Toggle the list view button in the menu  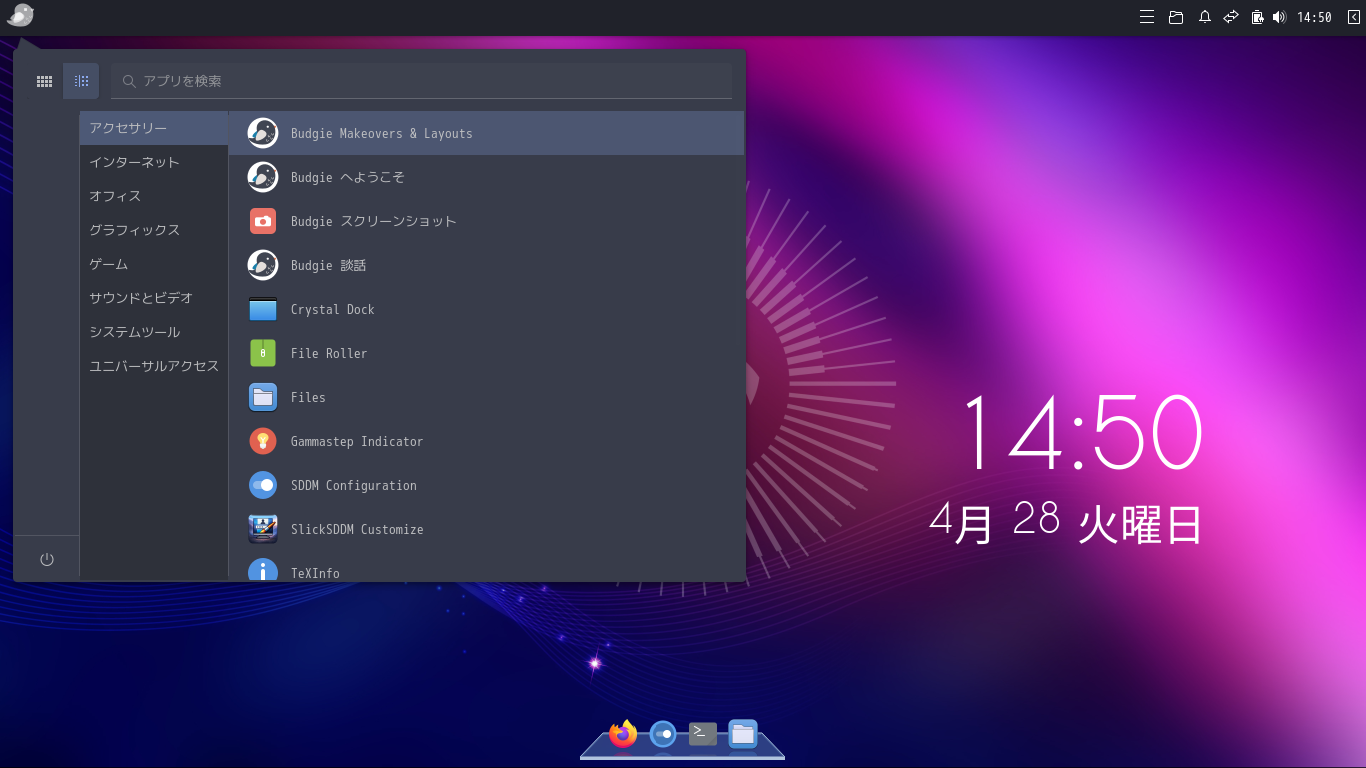point(81,81)
